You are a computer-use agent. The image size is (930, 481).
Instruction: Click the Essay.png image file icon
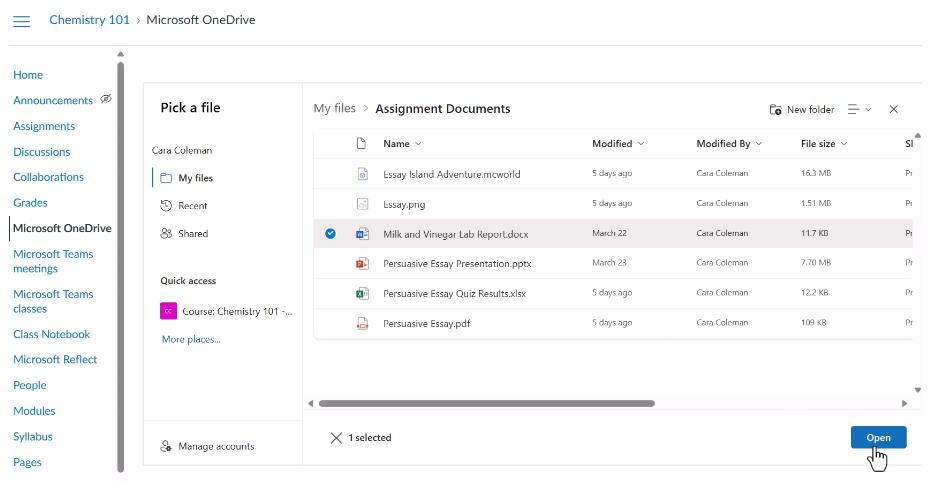tap(362, 204)
